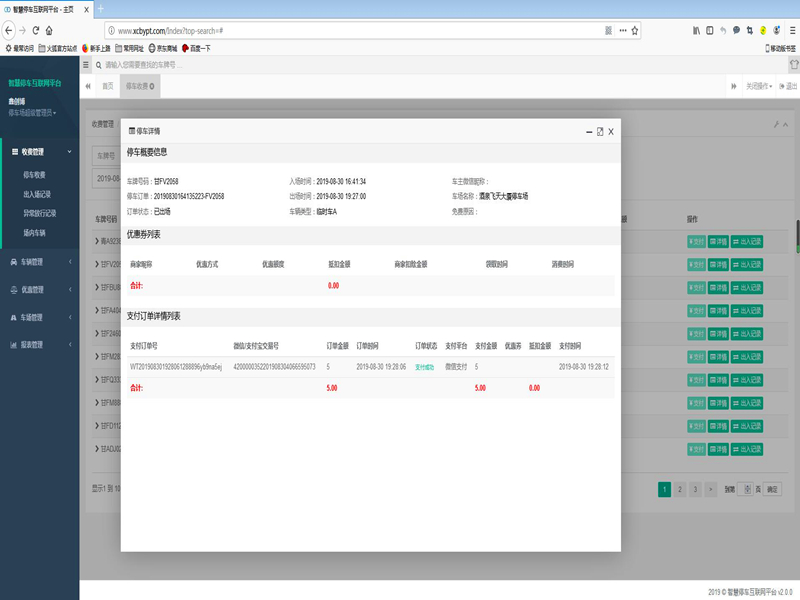Collapse the 收费管理 sidebar menu
800x600 pixels.
38,152
